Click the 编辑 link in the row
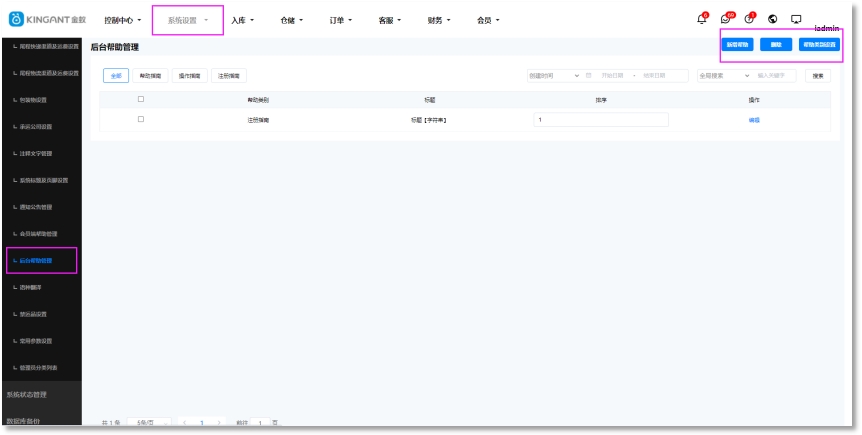Viewport: 862px width, 435px height. pos(754,120)
